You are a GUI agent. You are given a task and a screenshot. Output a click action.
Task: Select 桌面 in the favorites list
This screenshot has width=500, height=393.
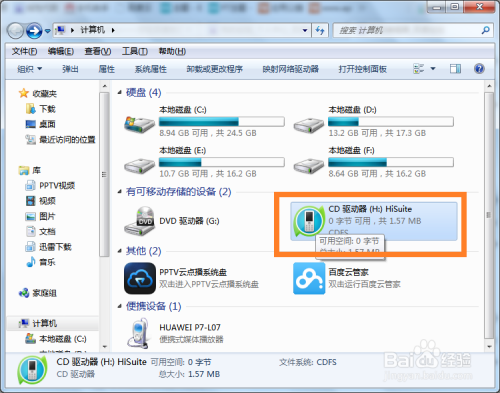pos(47,124)
